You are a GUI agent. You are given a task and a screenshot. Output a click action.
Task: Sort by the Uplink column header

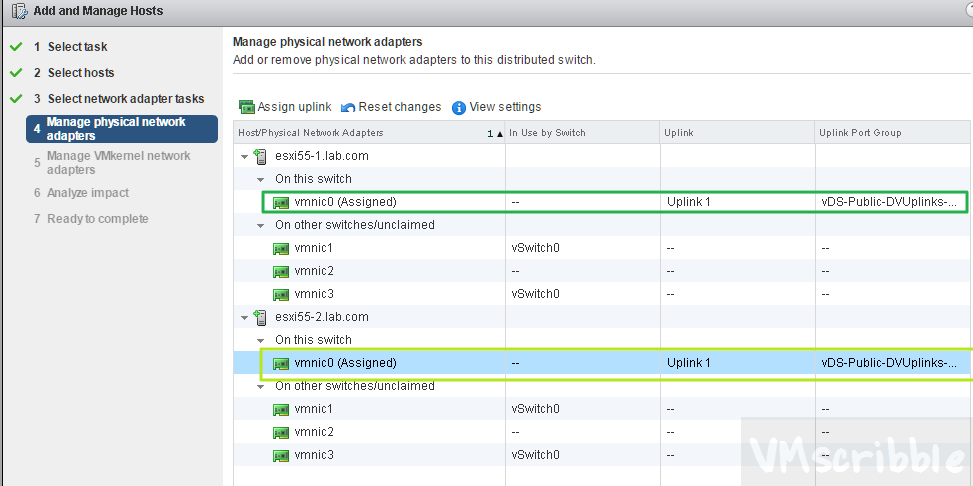678,133
